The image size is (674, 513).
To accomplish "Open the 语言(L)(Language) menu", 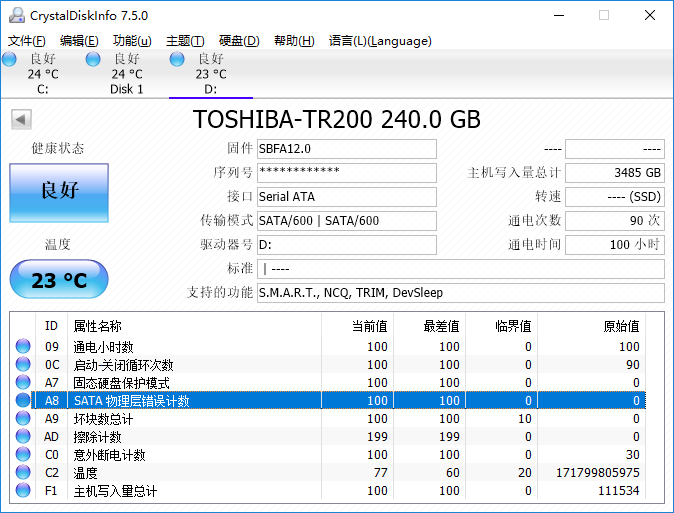I will pyautogui.click(x=380, y=41).
